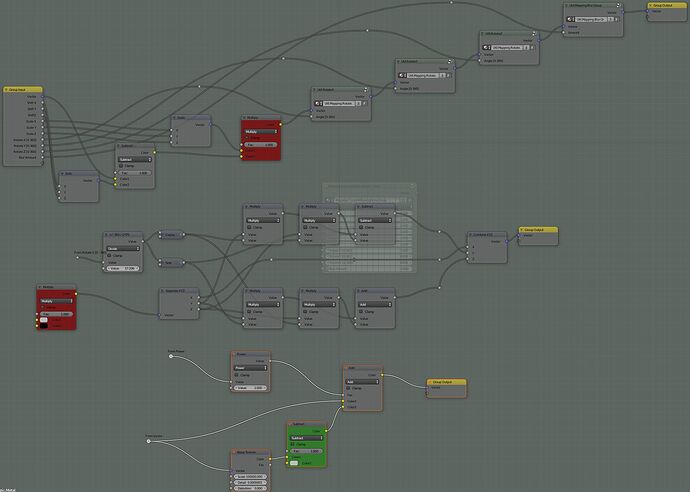Viewport: 690px width, 492px height.
Task: Browse node group icon on topmost UV mapping node
Action: (x=570, y=19)
